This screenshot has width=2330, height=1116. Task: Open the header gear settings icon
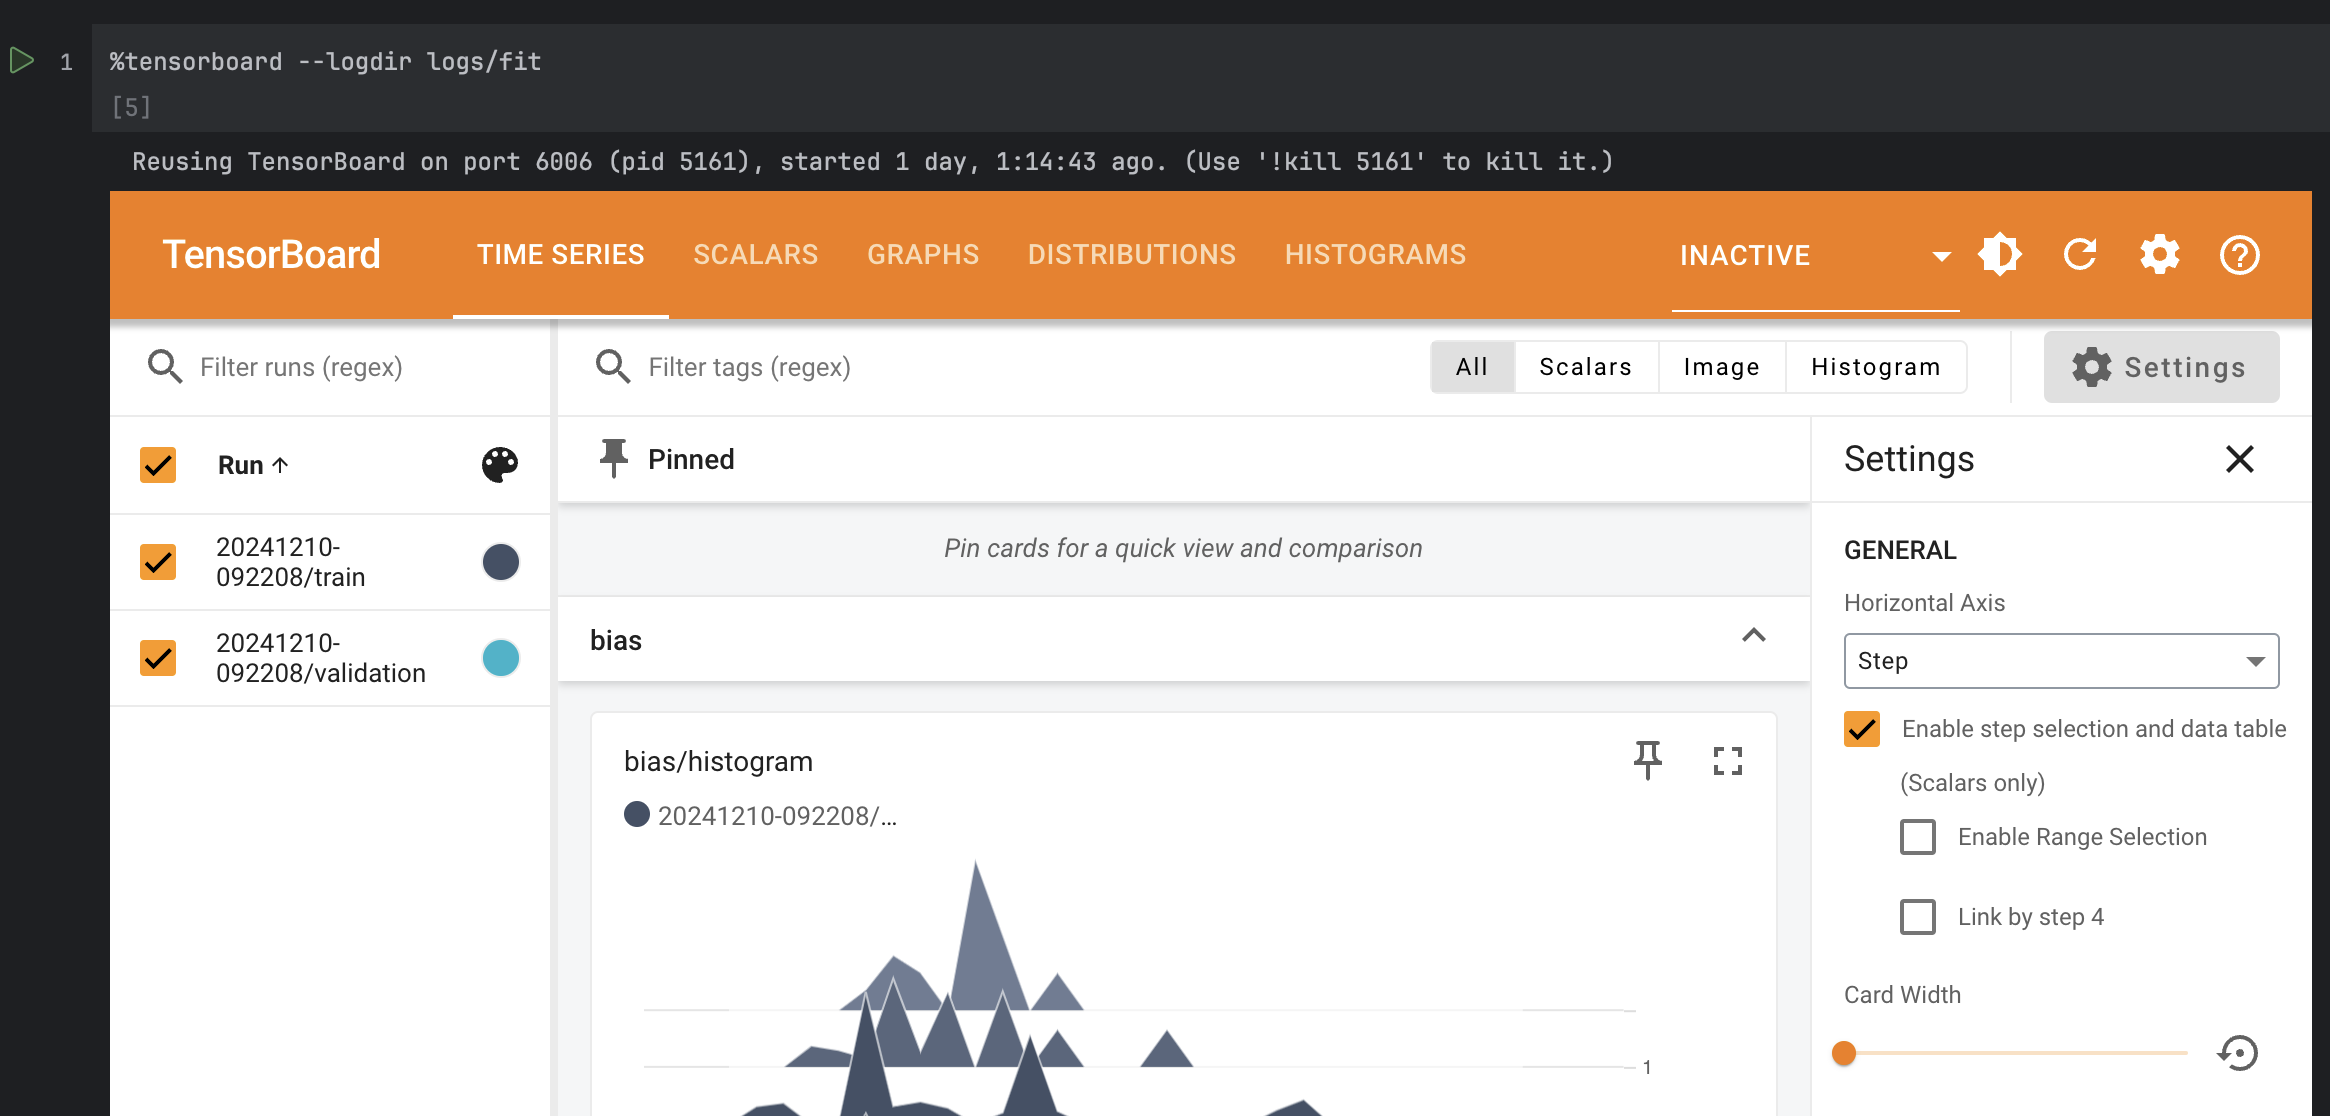[x=2160, y=255]
